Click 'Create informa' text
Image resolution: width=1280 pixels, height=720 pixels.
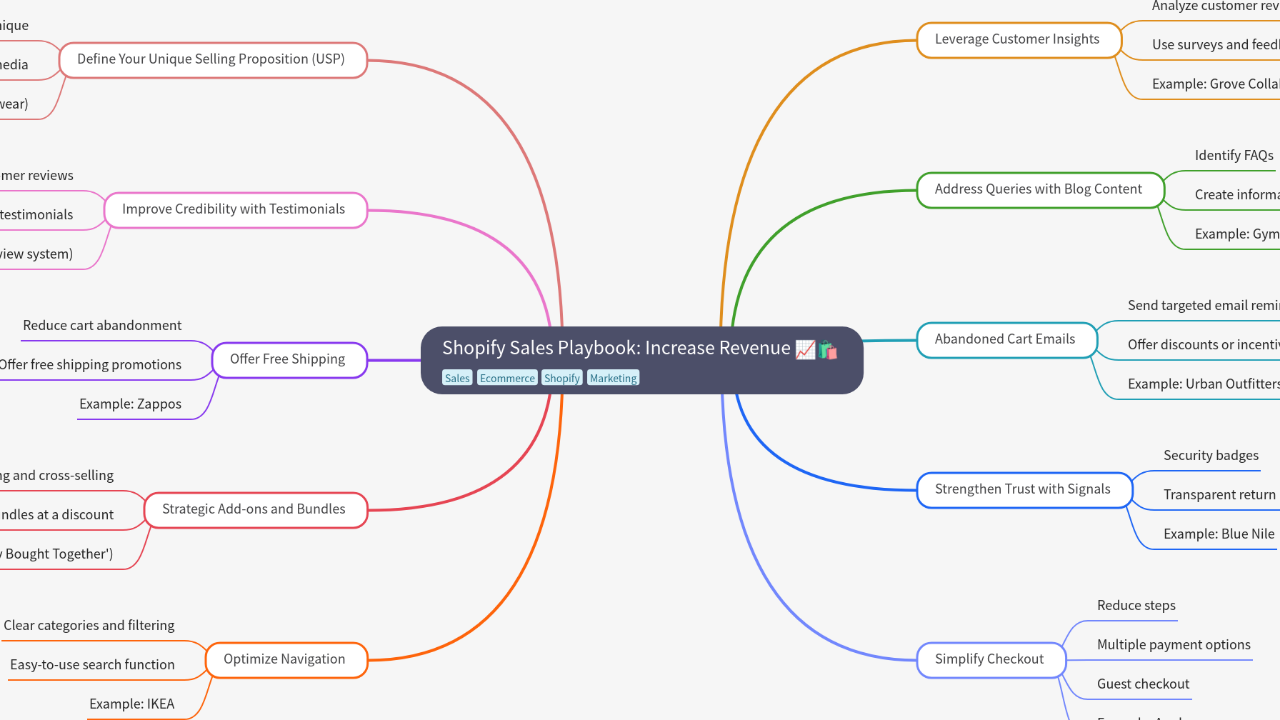pos(1237,194)
